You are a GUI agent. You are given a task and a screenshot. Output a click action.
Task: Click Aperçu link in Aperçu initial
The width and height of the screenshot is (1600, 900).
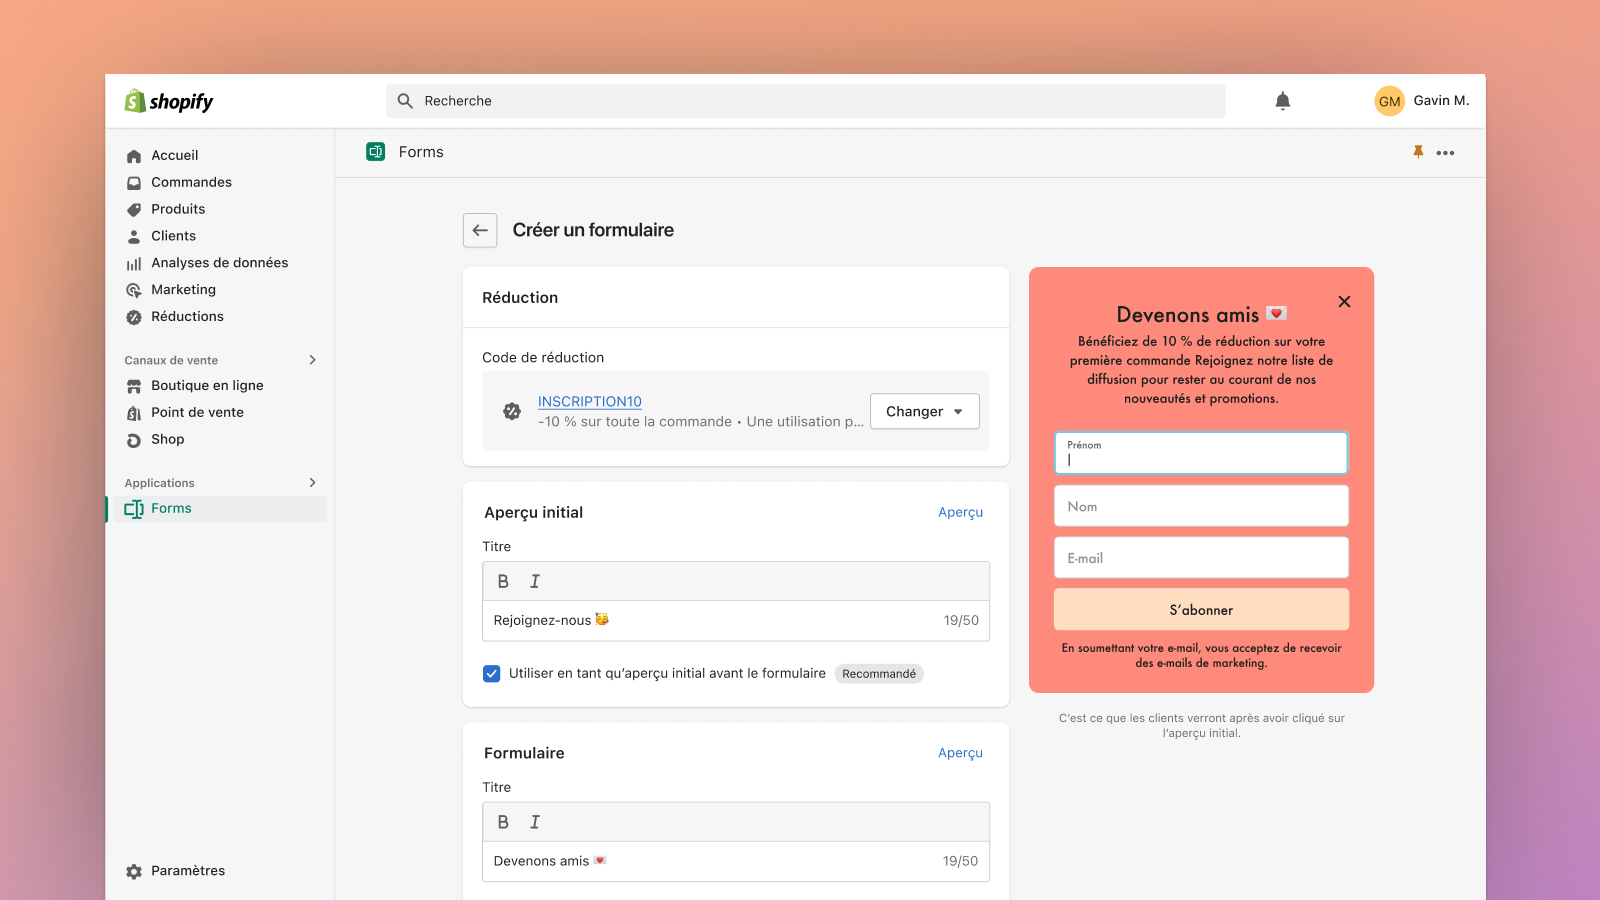pos(960,512)
